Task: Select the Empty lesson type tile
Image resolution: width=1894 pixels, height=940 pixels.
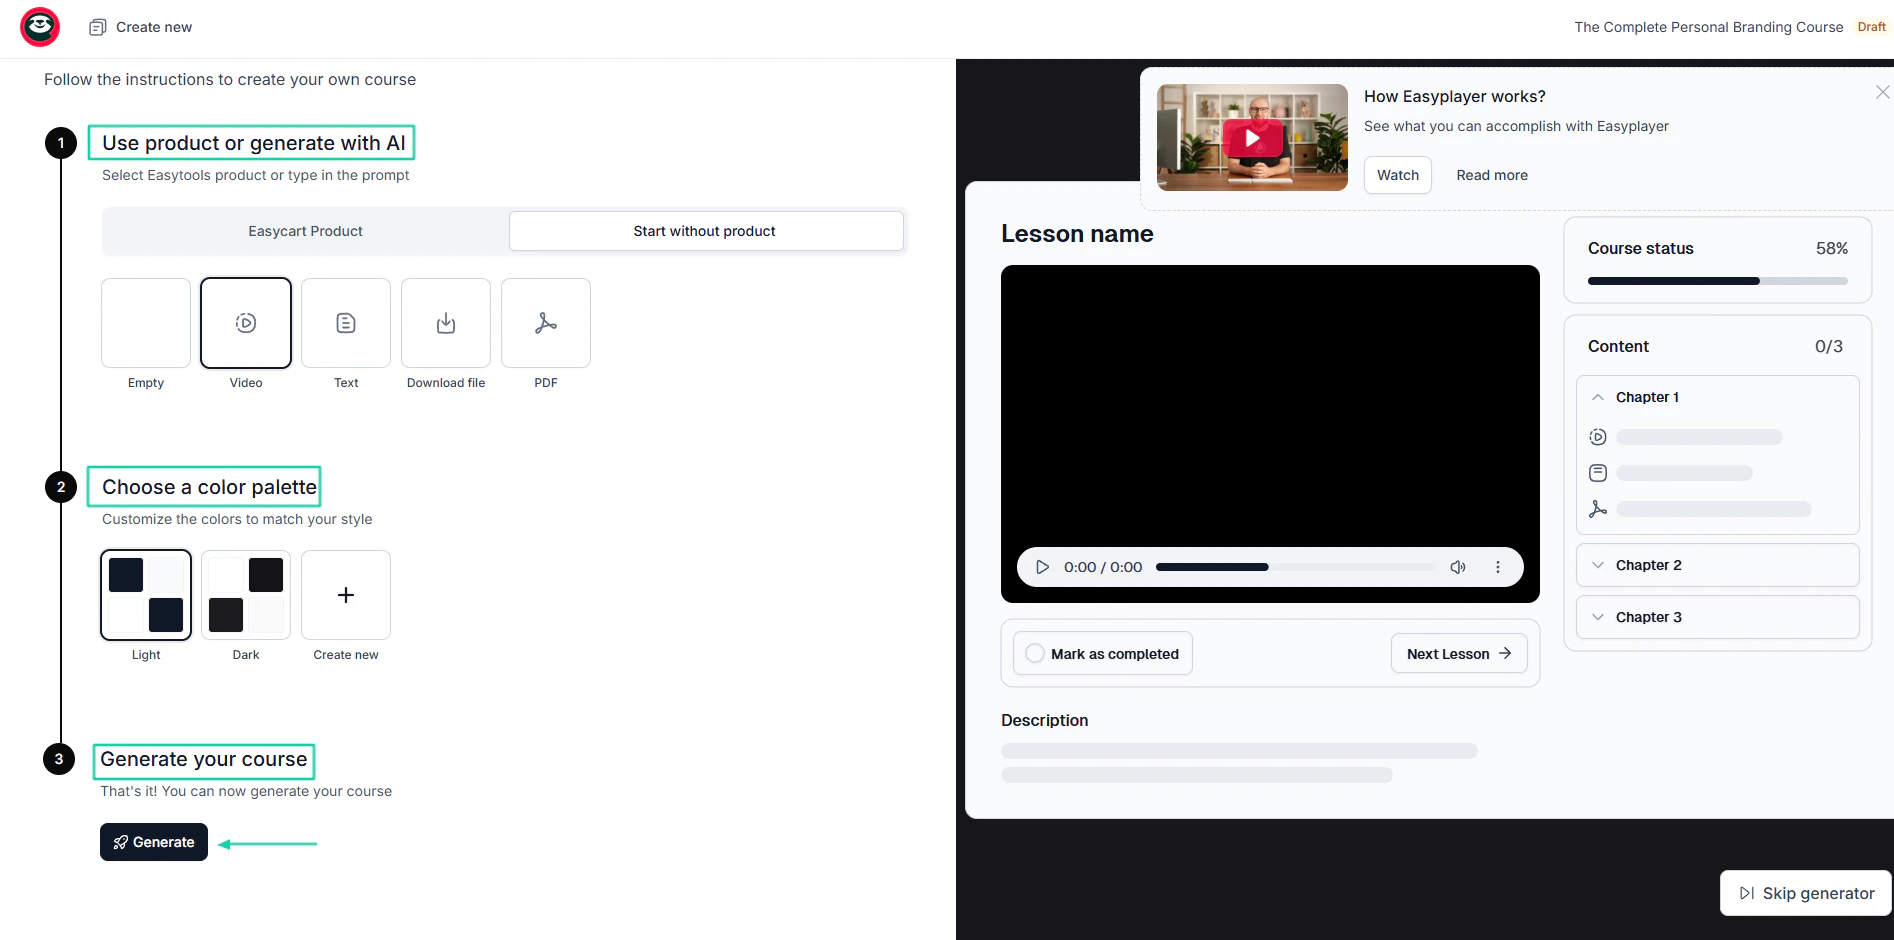Action: [x=146, y=323]
